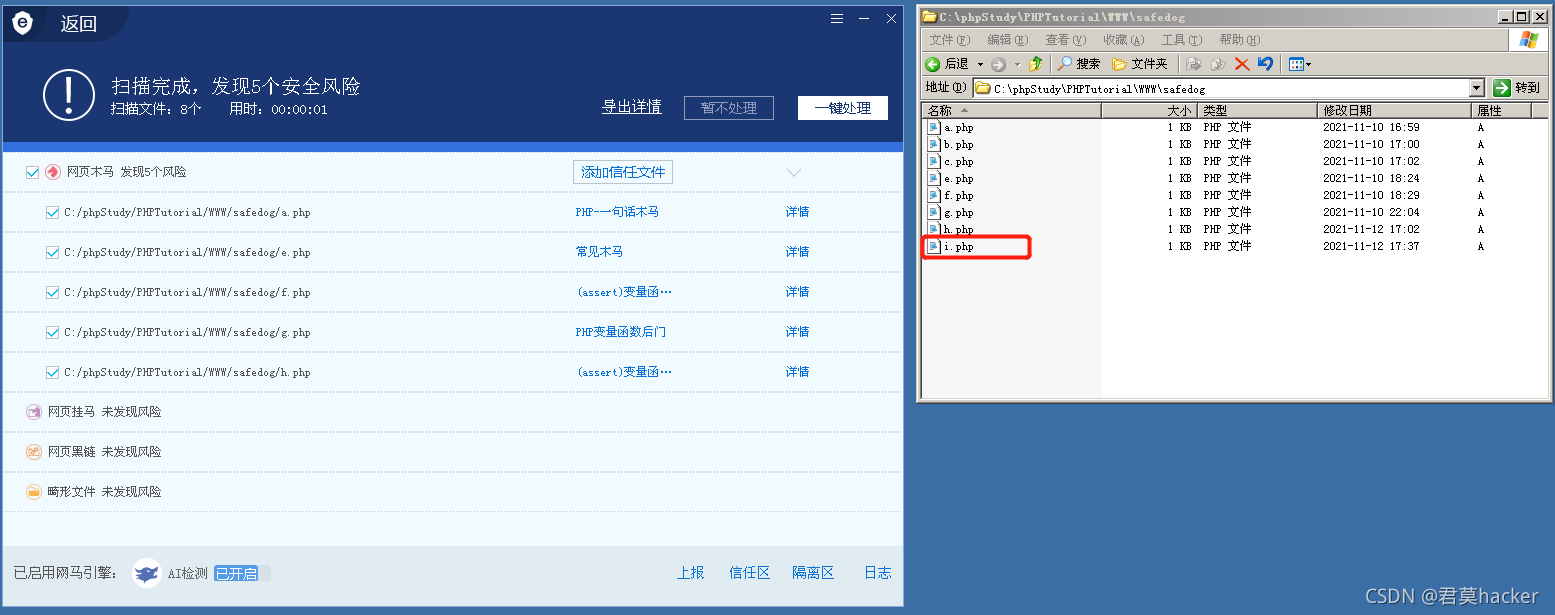Click the Move To toolbar icon
This screenshot has height=615, width=1555.
[x=1194, y=64]
